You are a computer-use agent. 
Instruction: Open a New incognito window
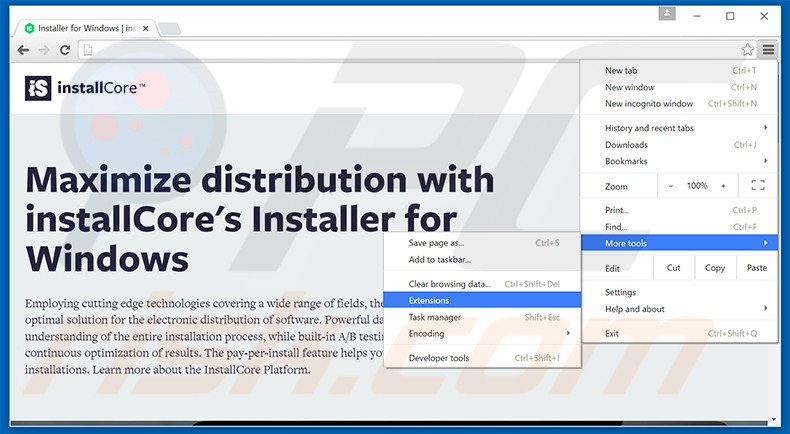point(680,104)
